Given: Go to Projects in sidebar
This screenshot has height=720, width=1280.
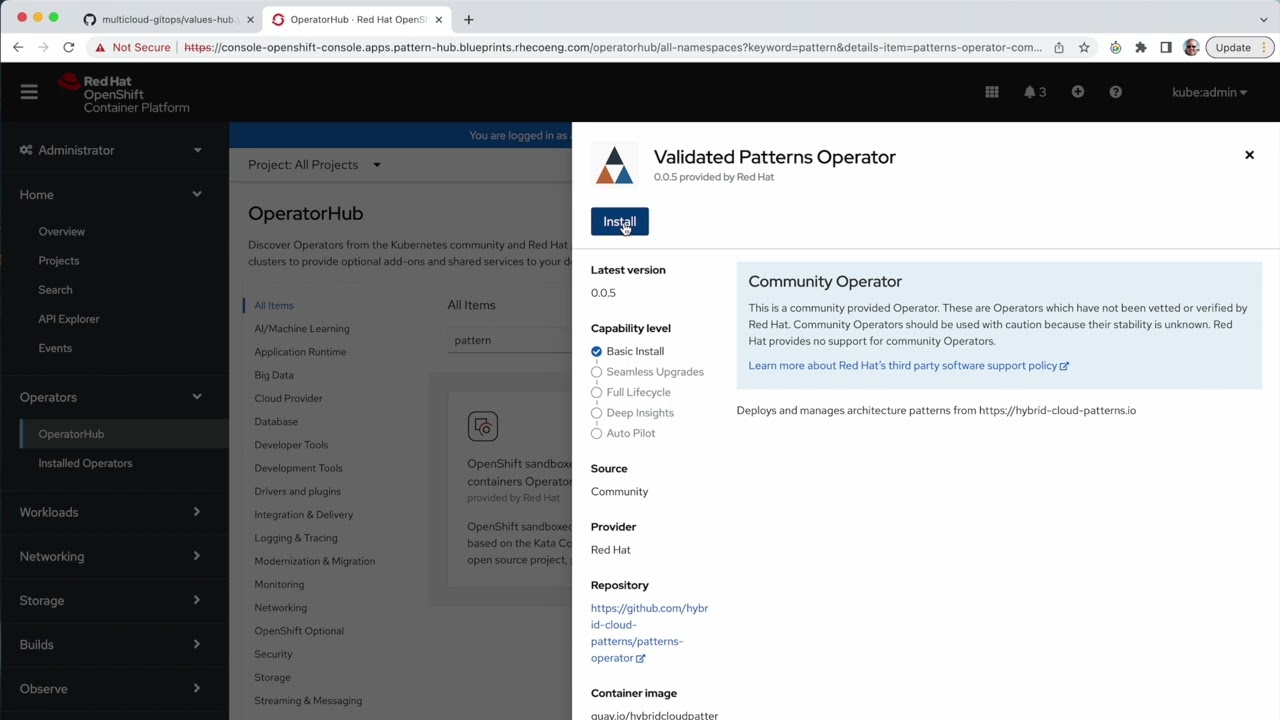Looking at the screenshot, I should tap(59, 260).
